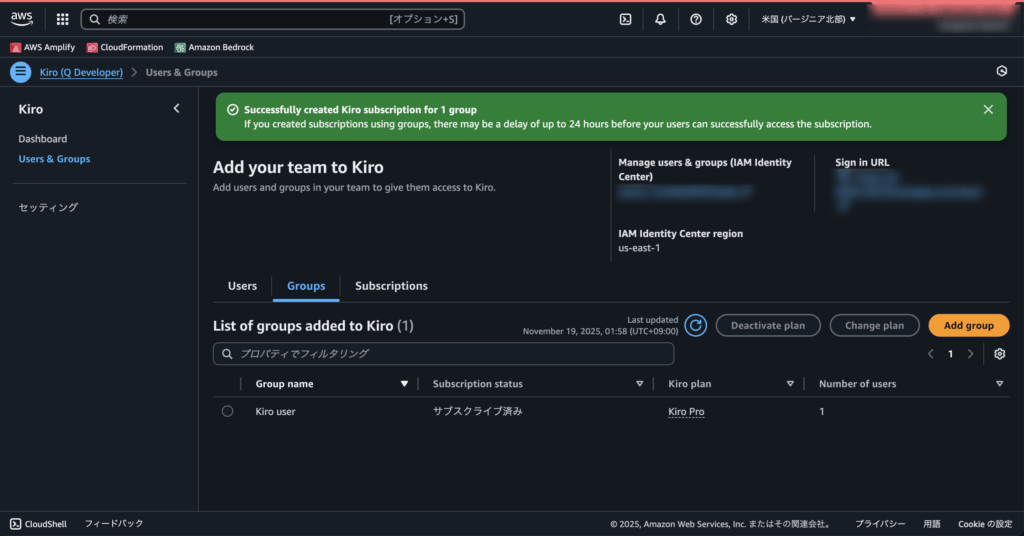Screen dimensions: 1024x536
Task: Refresh the groups list
Action: (696, 325)
